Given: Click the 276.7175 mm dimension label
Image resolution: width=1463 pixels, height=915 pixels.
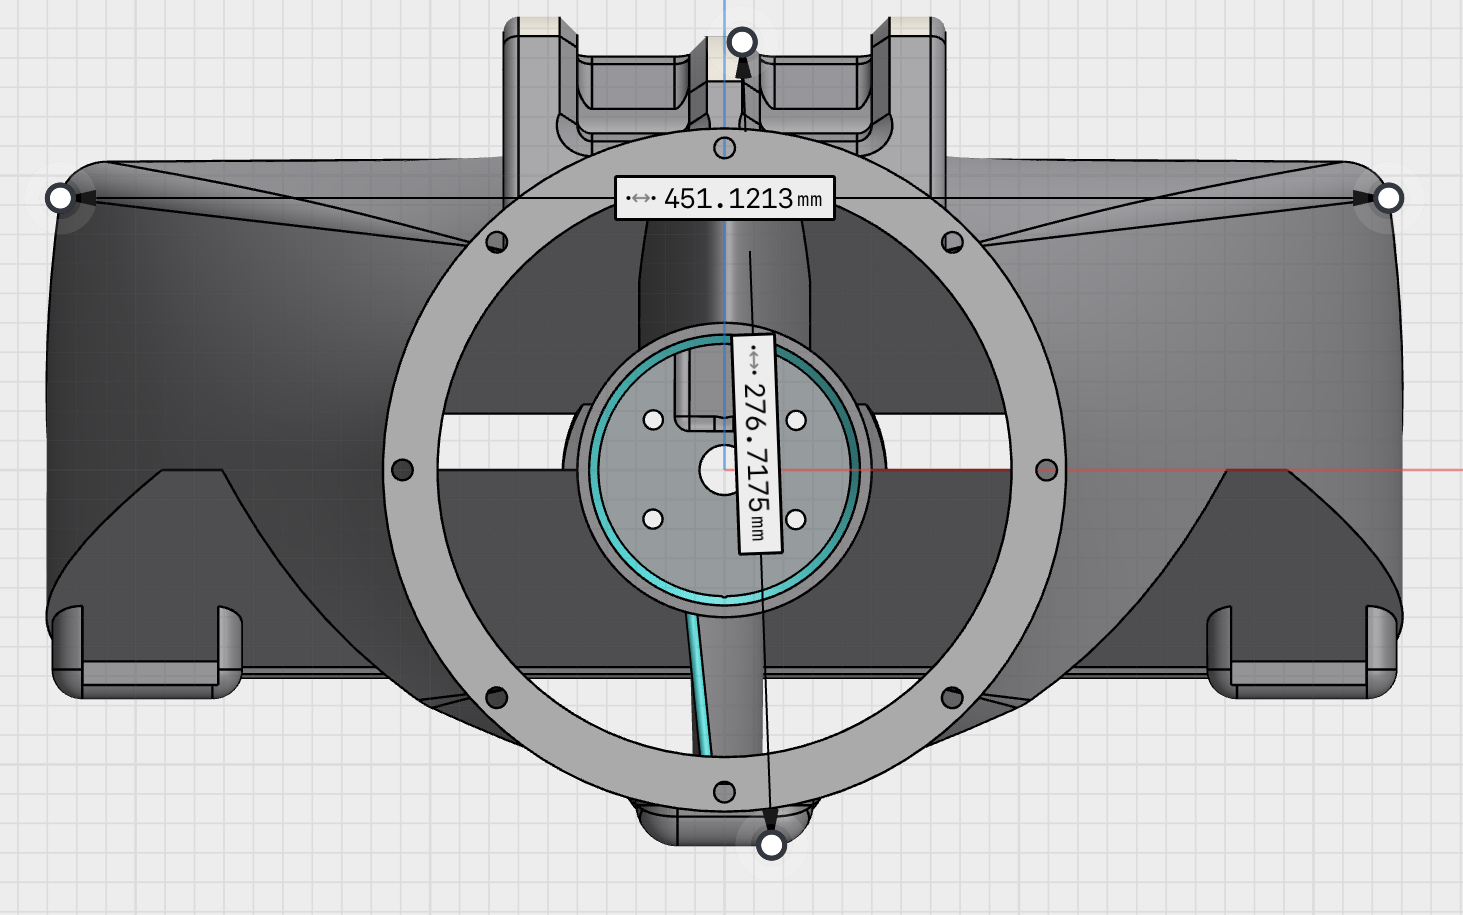Looking at the screenshot, I should coord(757,444).
